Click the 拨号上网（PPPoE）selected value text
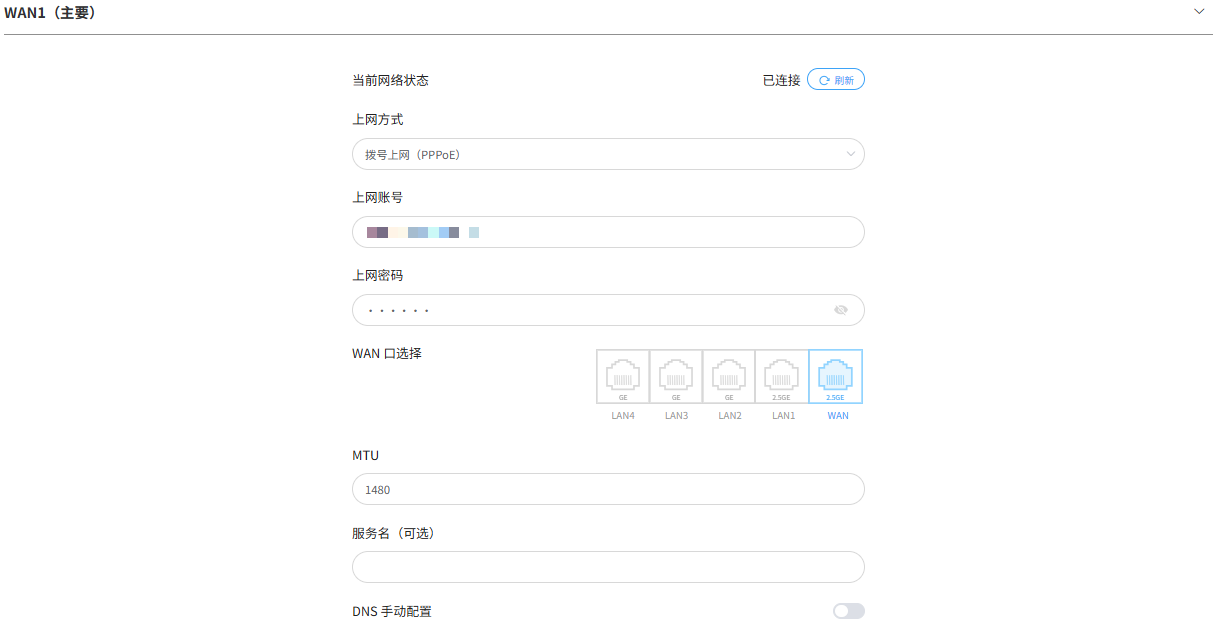This screenshot has width=1214, height=630. point(412,154)
